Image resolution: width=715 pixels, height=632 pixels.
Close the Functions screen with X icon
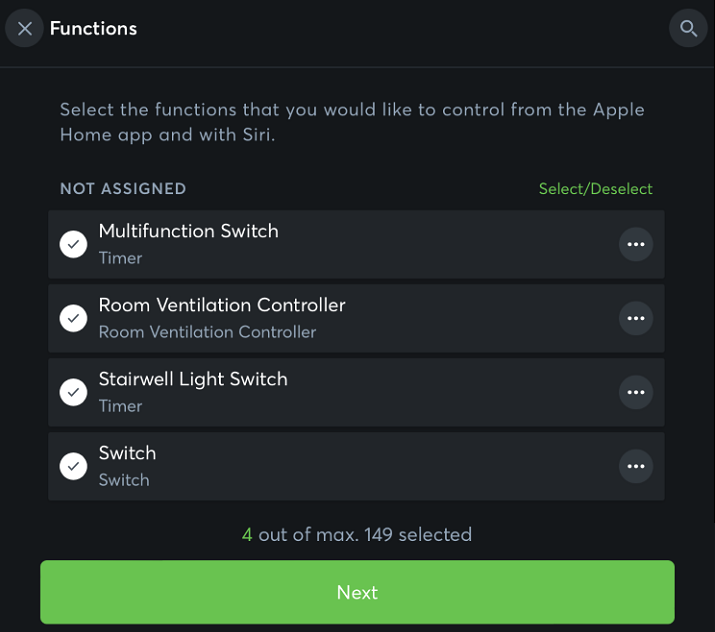click(25, 29)
